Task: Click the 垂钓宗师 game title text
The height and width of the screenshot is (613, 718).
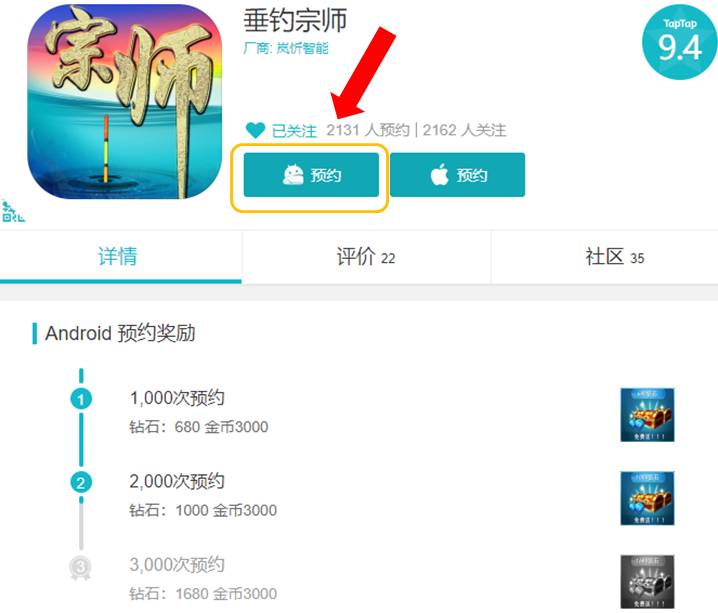Action: [x=295, y=21]
